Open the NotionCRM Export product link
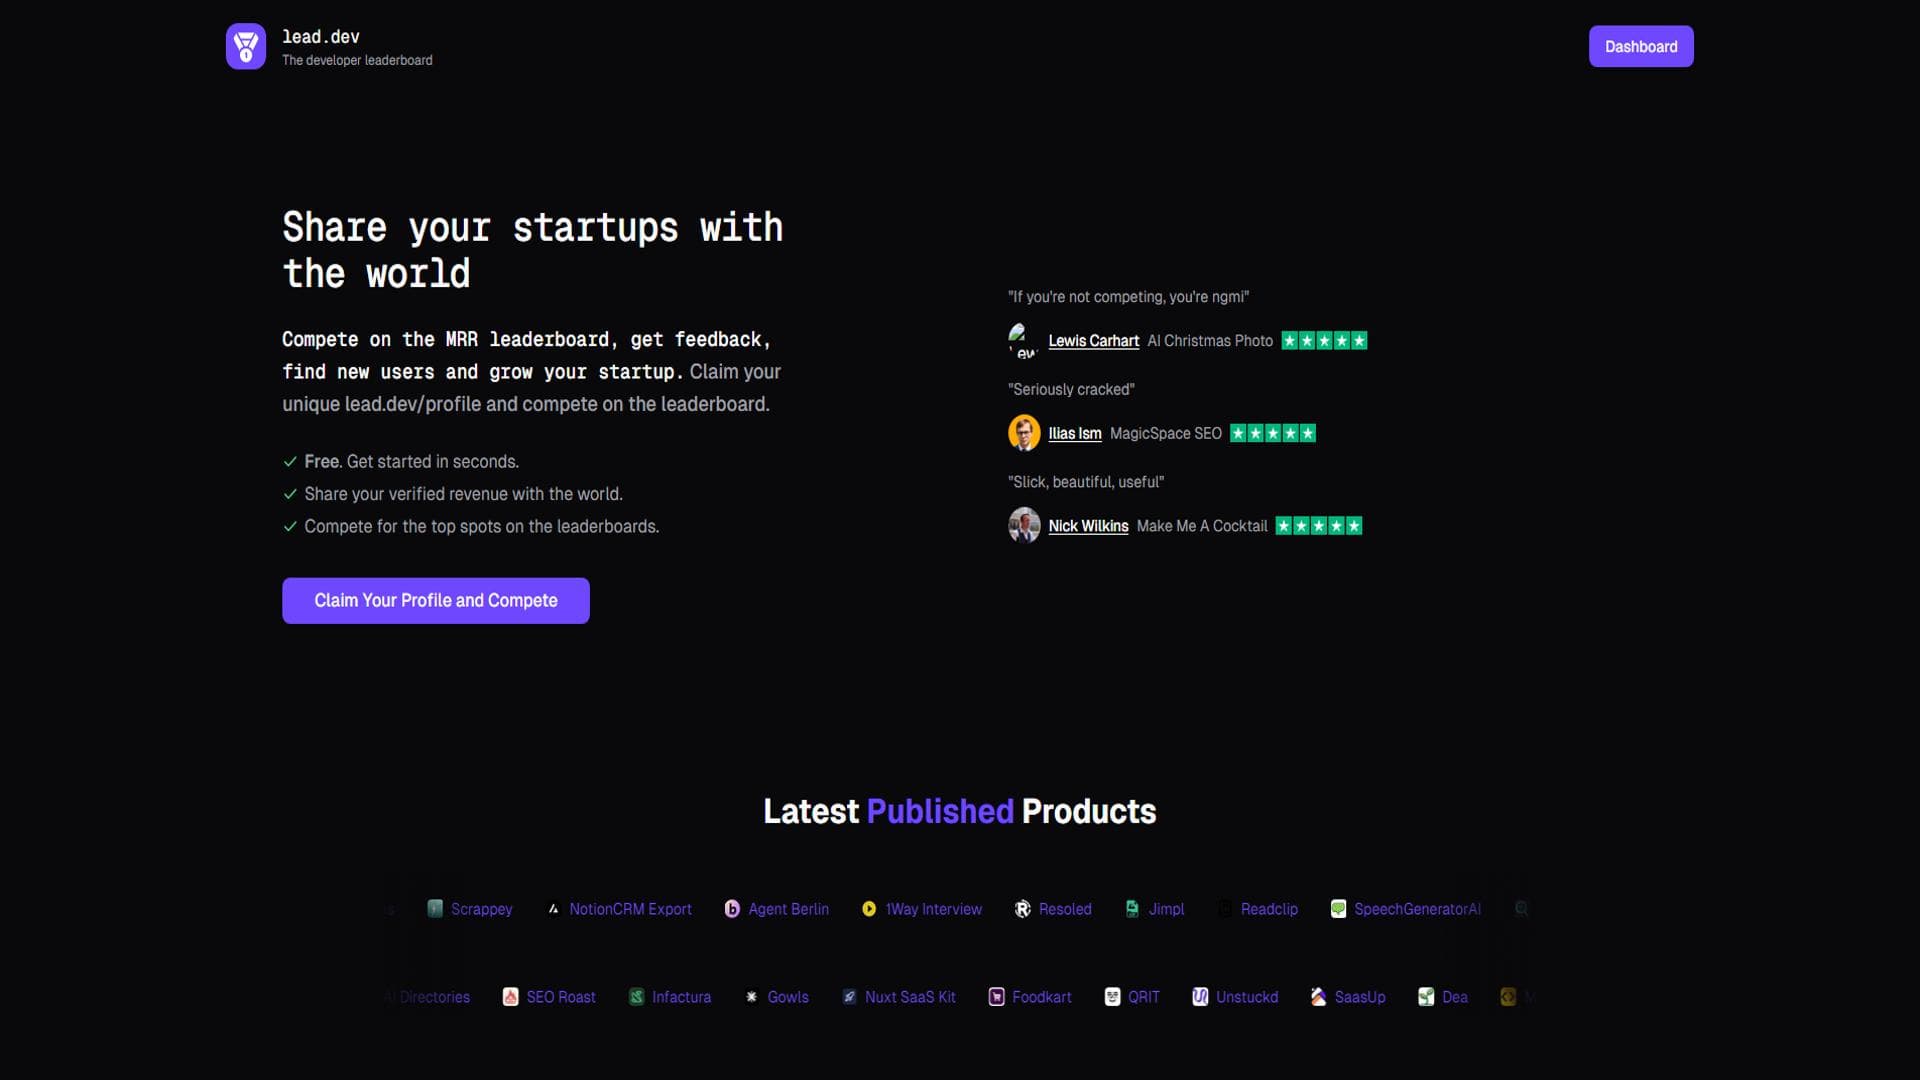The width and height of the screenshot is (1920, 1080). tap(630, 909)
